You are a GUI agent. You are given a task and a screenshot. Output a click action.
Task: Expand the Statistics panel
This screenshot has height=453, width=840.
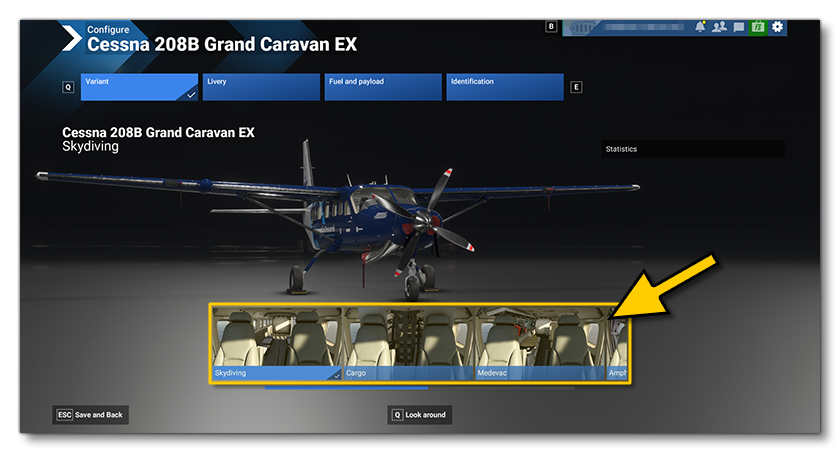(x=693, y=149)
